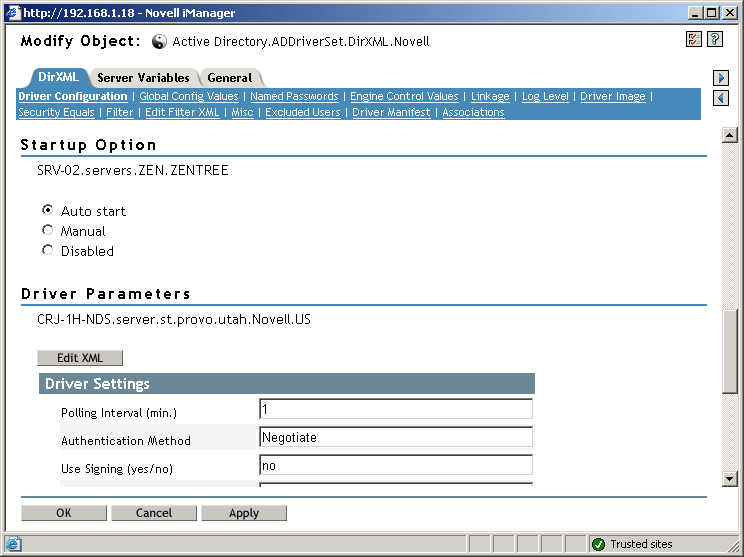Open the Driver Image link
This screenshot has height=557, width=744.
click(x=613, y=96)
